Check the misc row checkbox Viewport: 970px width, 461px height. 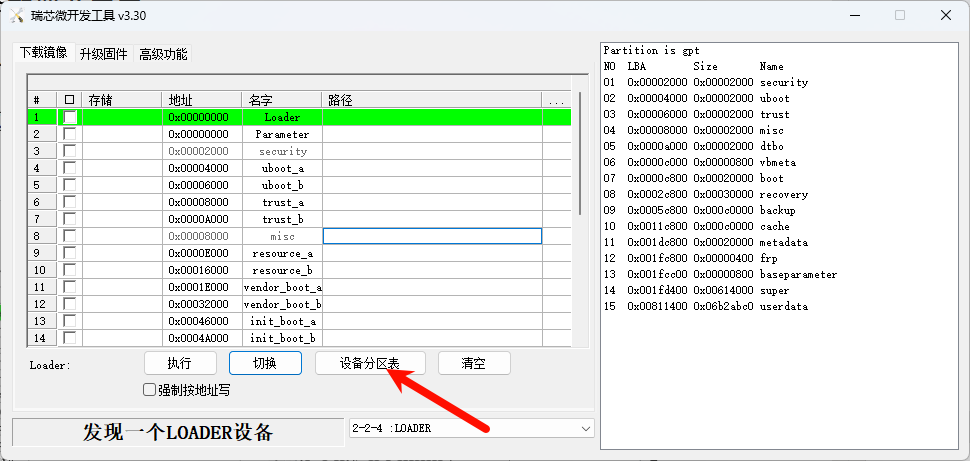click(70, 236)
